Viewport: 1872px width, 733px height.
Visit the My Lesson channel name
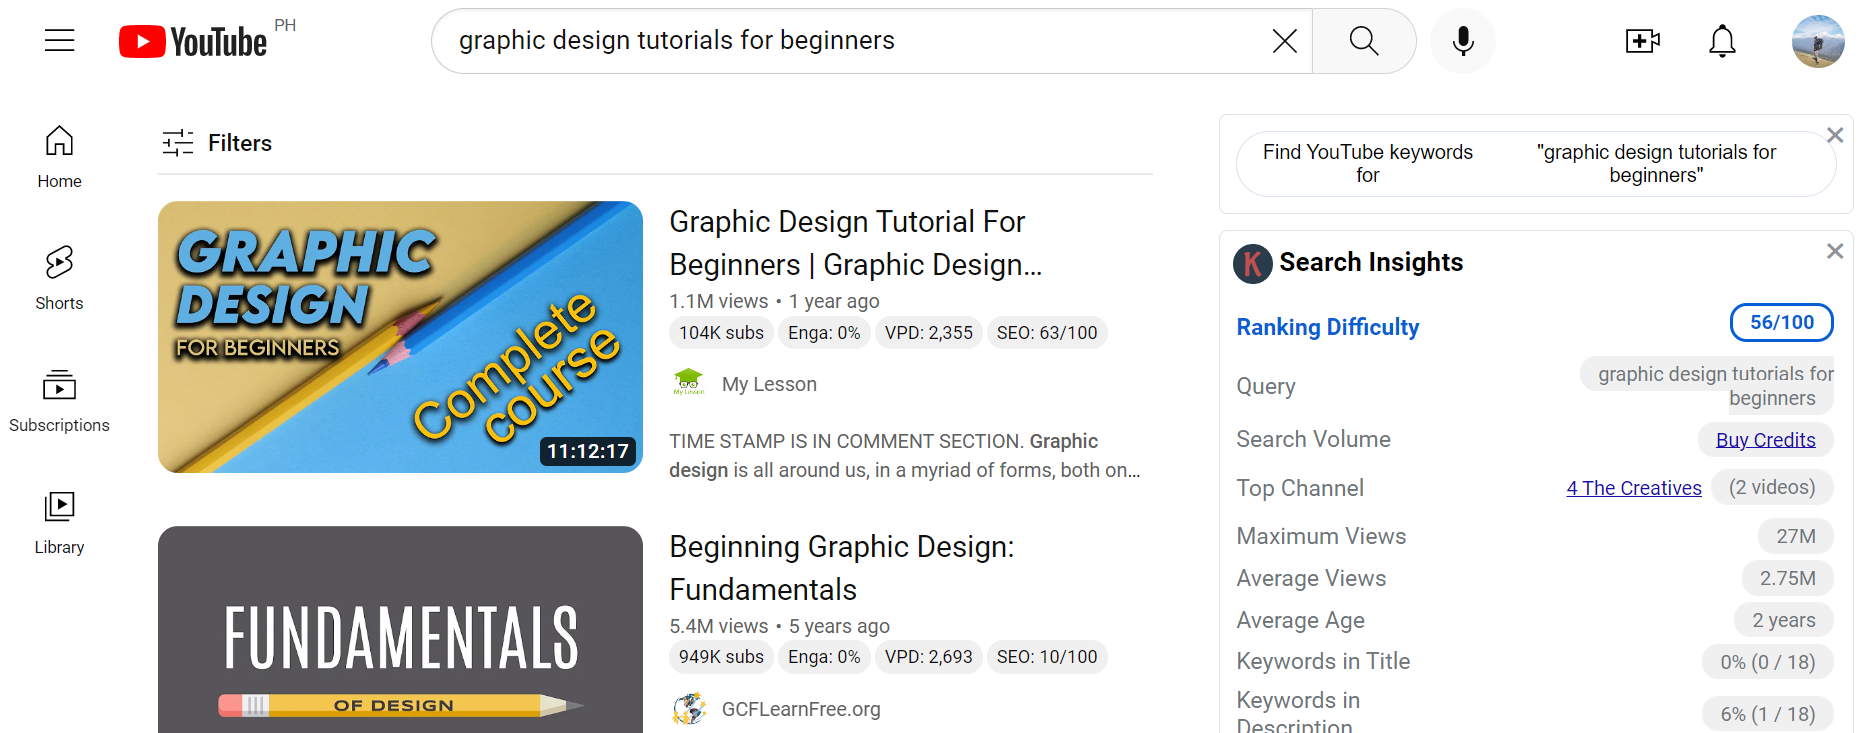click(769, 384)
